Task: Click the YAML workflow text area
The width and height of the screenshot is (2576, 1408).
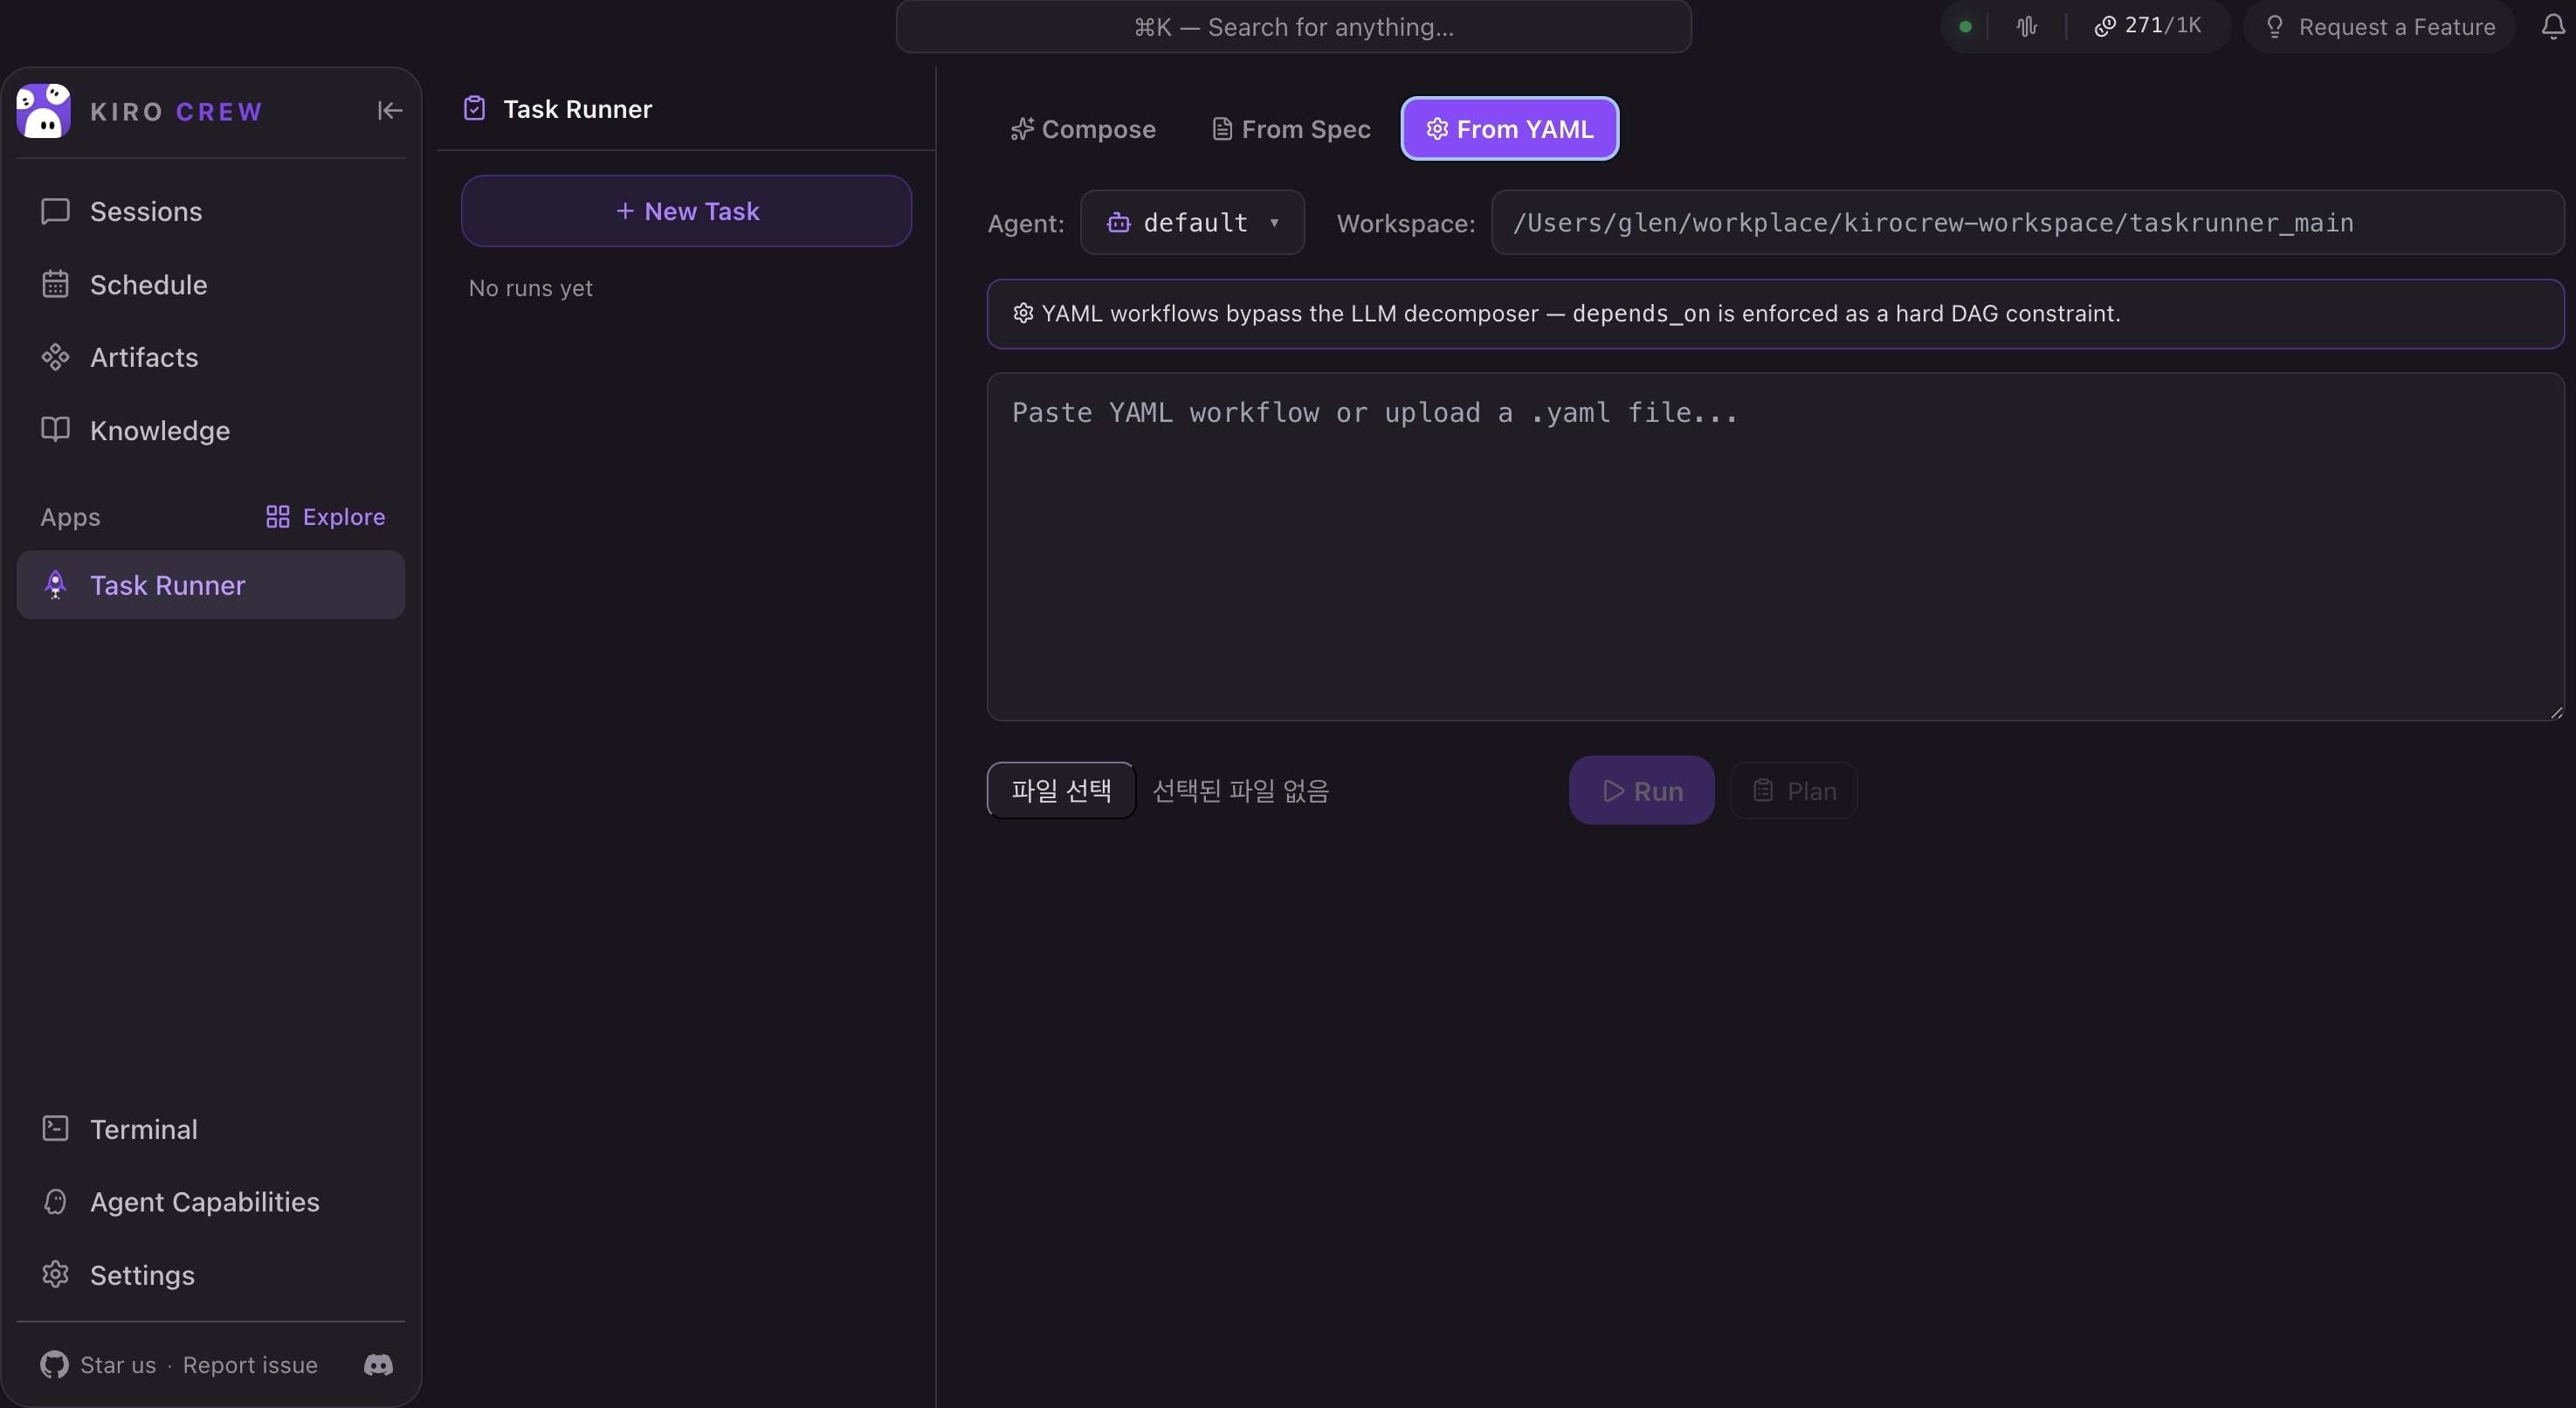Action: [1775, 547]
